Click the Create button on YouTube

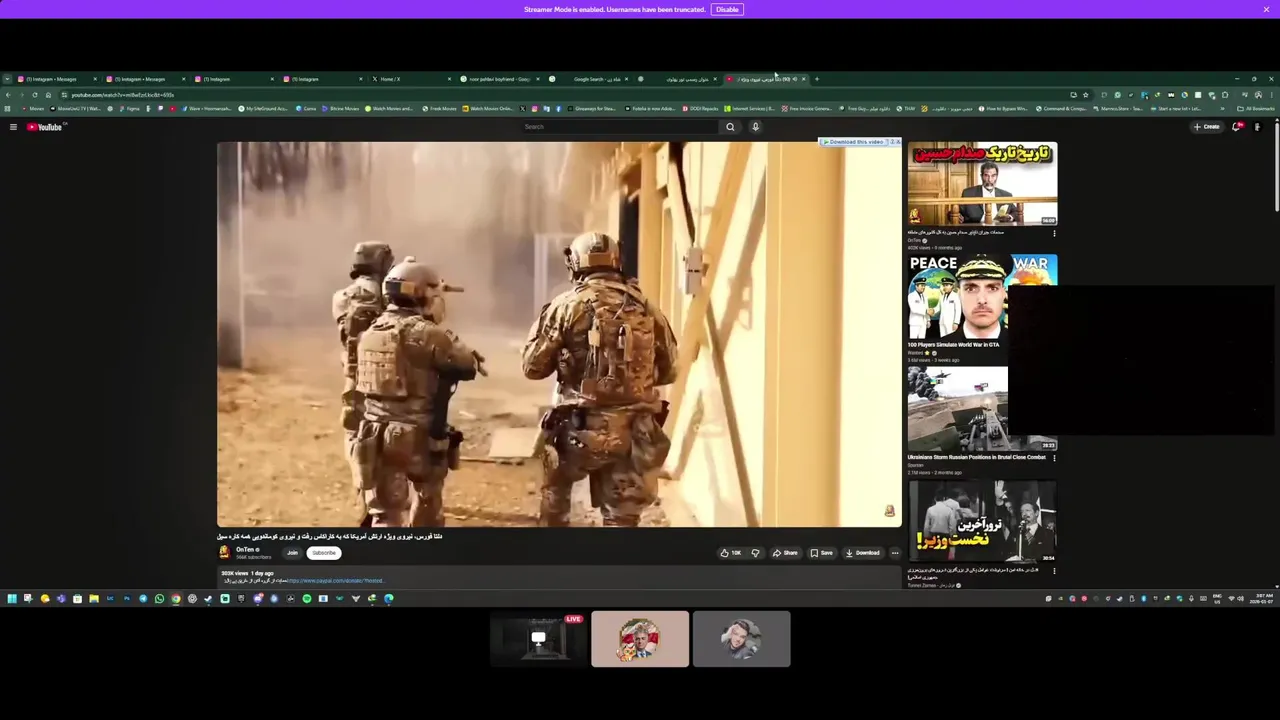(1207, 127)
